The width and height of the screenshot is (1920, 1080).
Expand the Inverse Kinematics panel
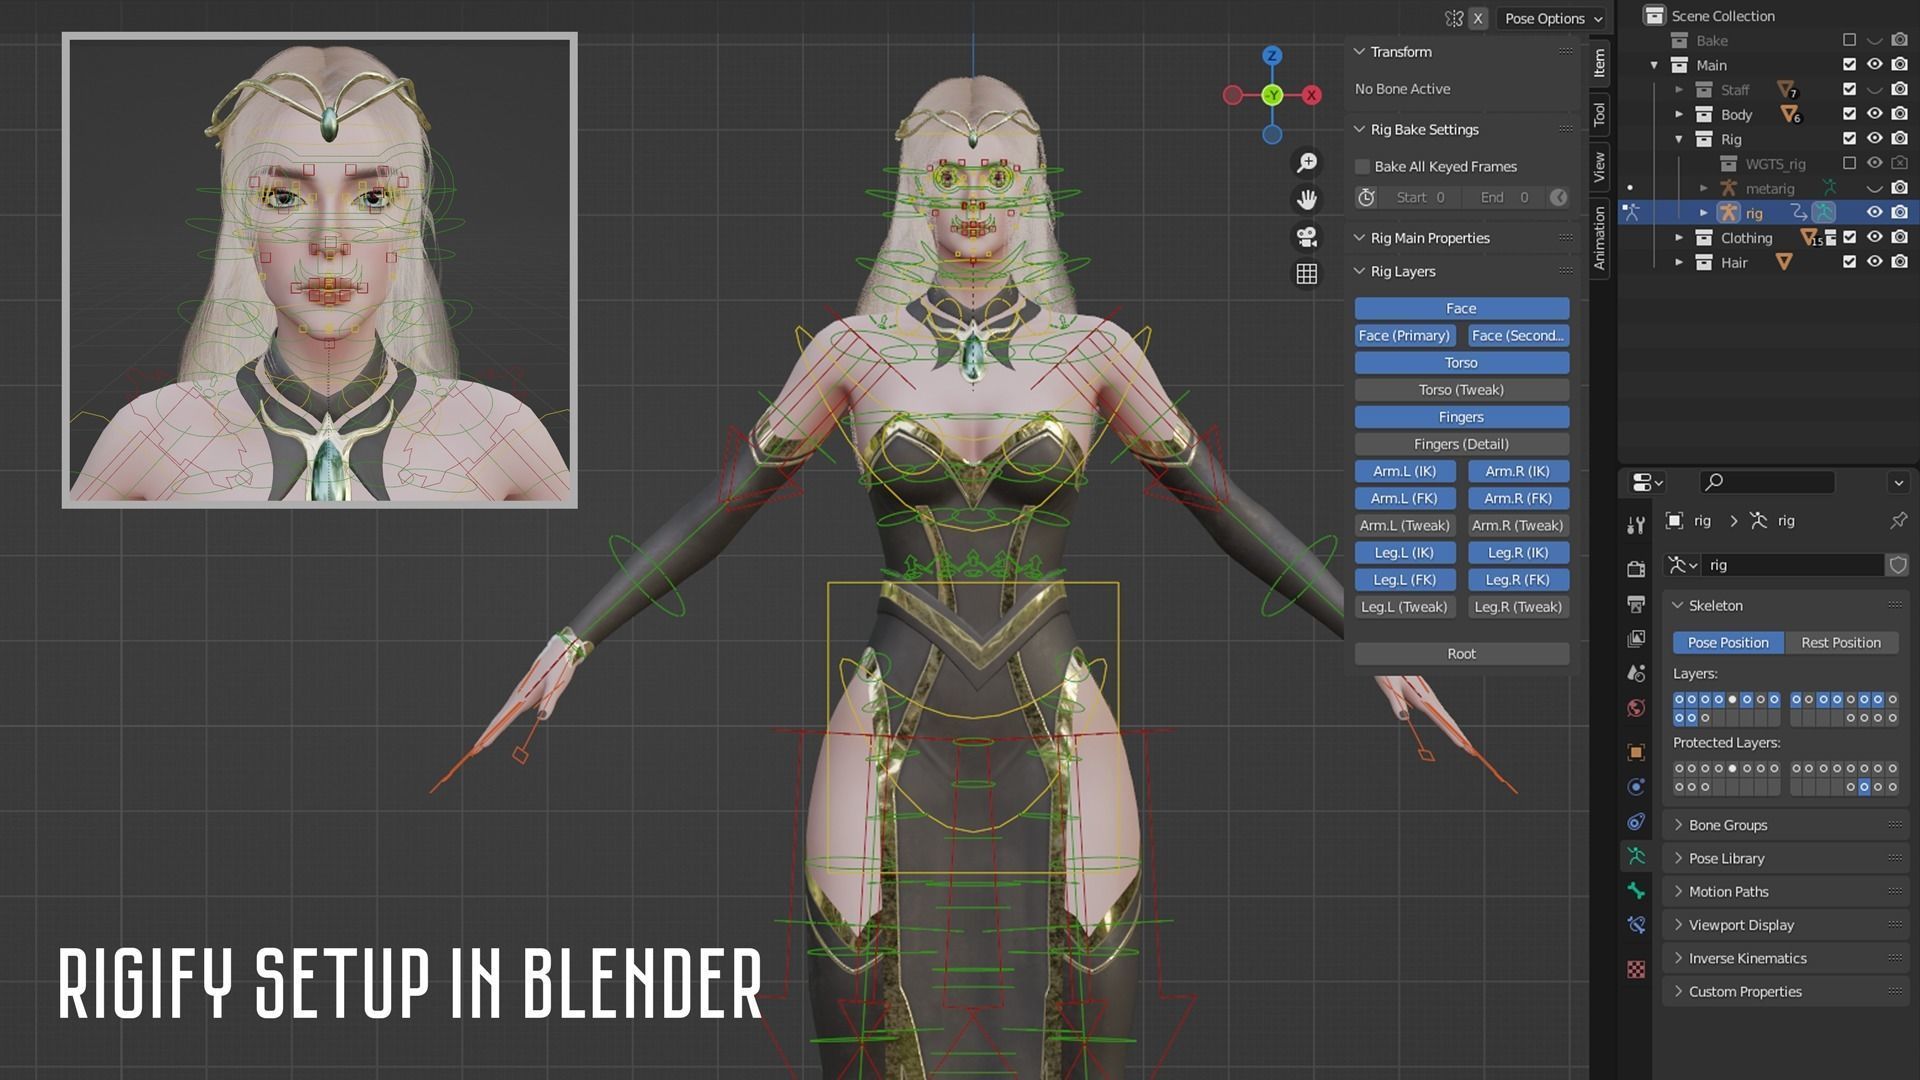point(1679,958)
